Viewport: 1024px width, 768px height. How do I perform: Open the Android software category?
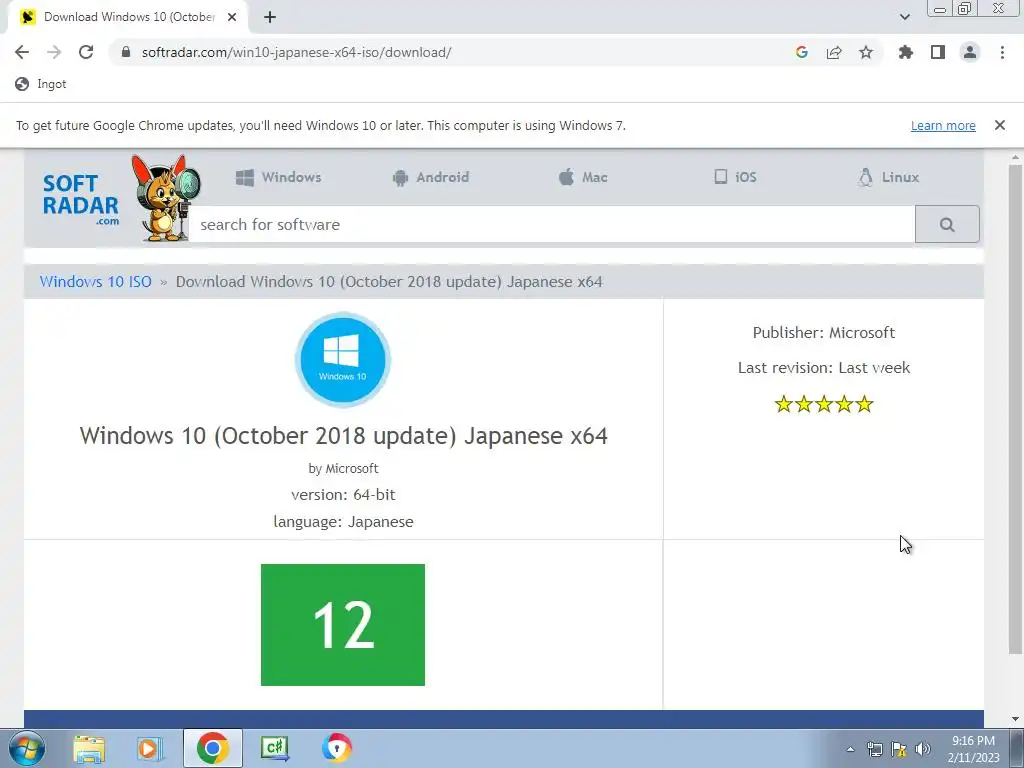point(430,177)
